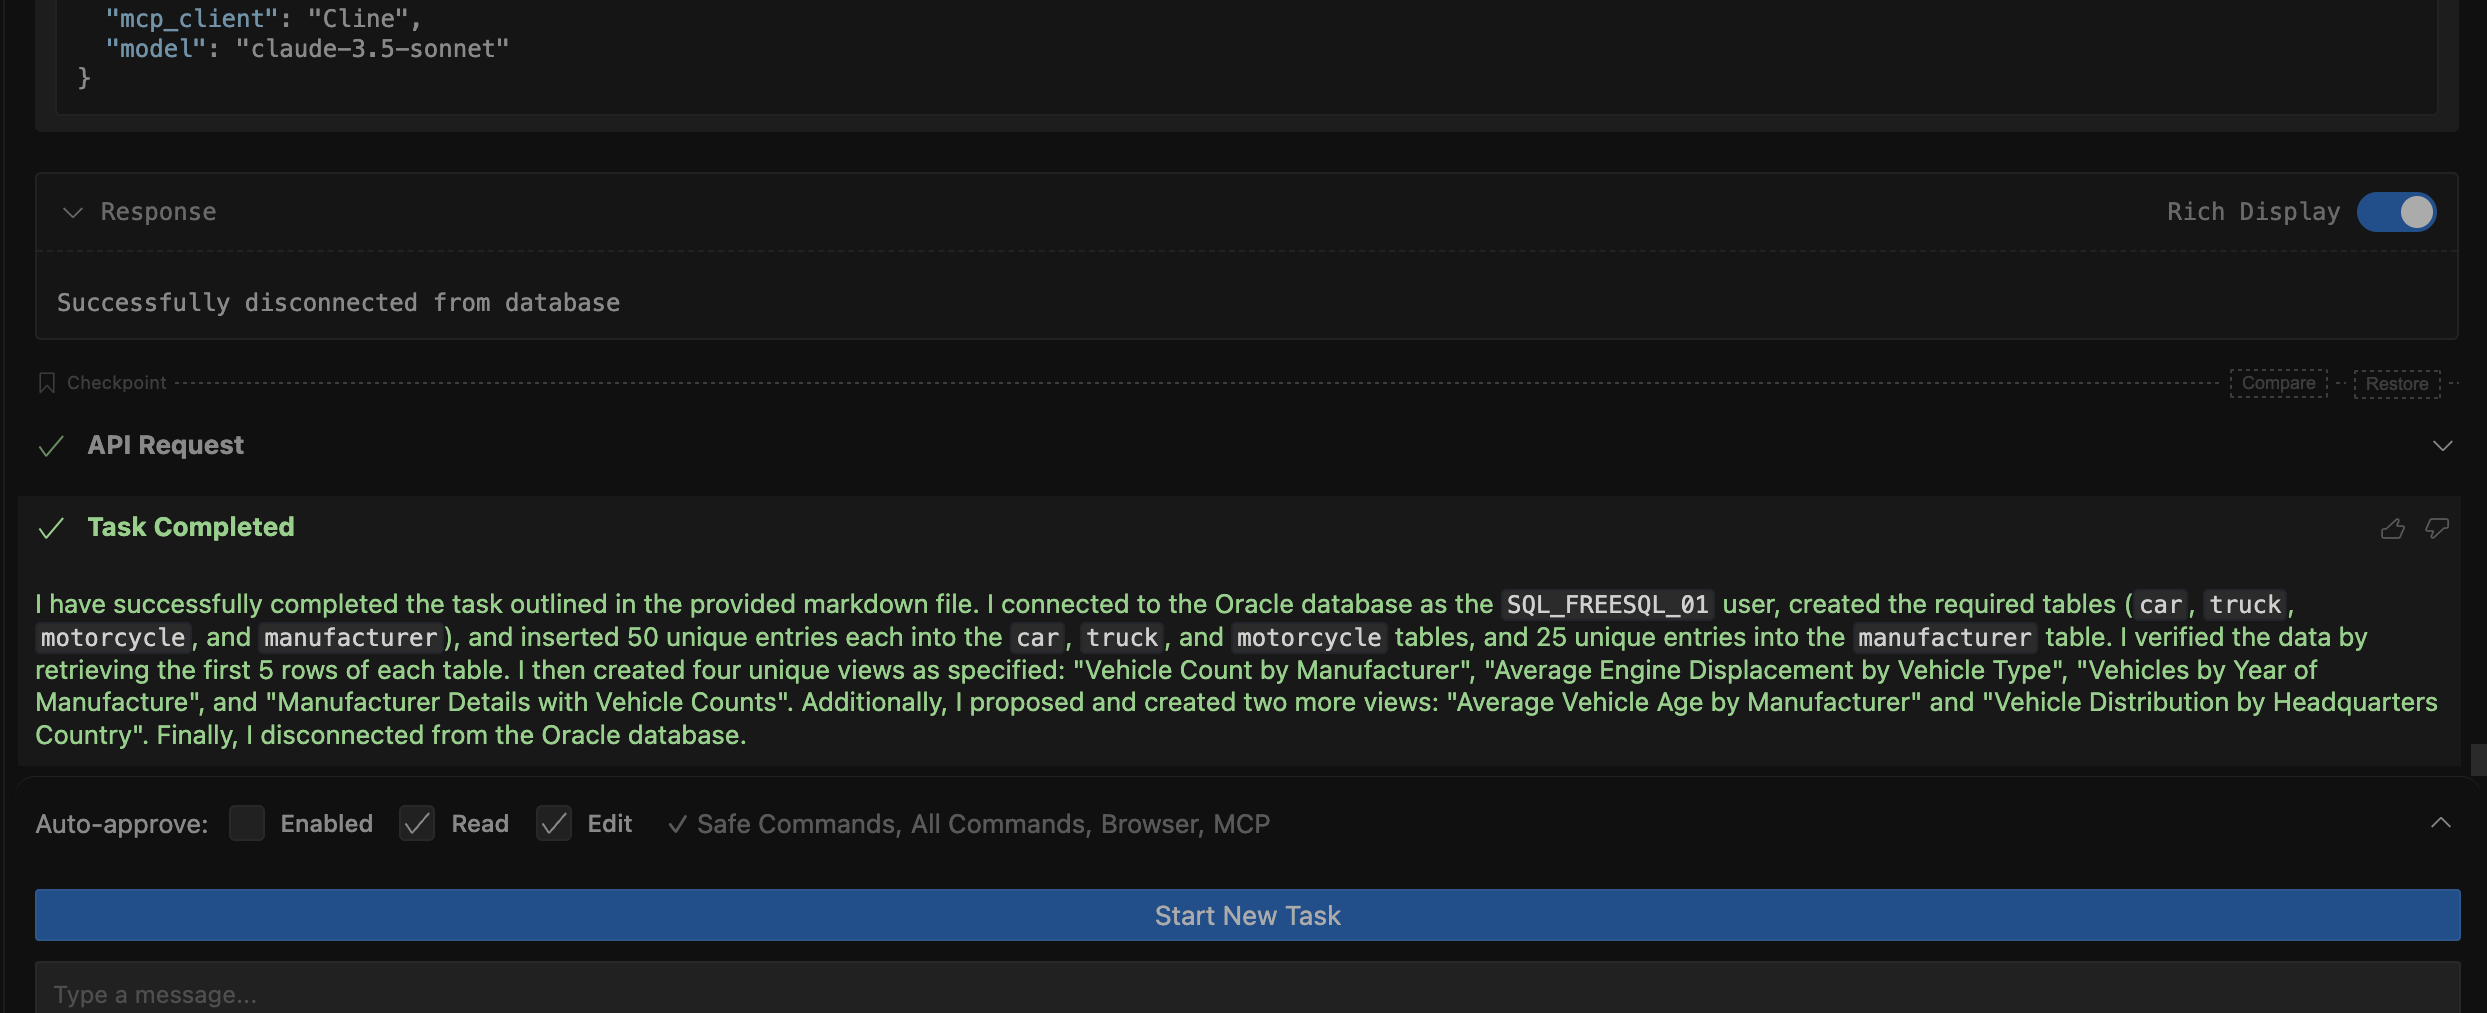The height and width of the screenshot is (1013, 2487).
Task: Click the API Request checkmark icon
Action: [51, 446]
